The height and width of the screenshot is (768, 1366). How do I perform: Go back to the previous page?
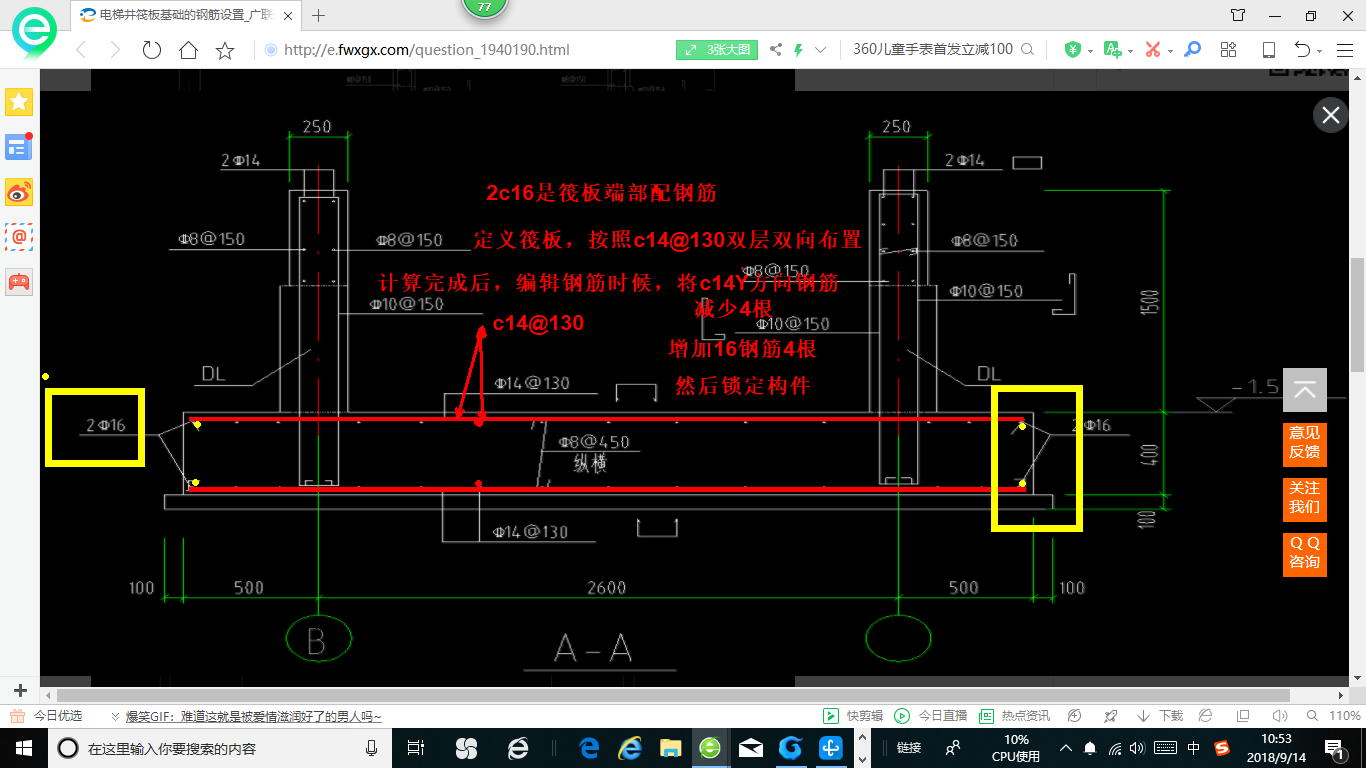pyautogui.click(x=81, y=50)
